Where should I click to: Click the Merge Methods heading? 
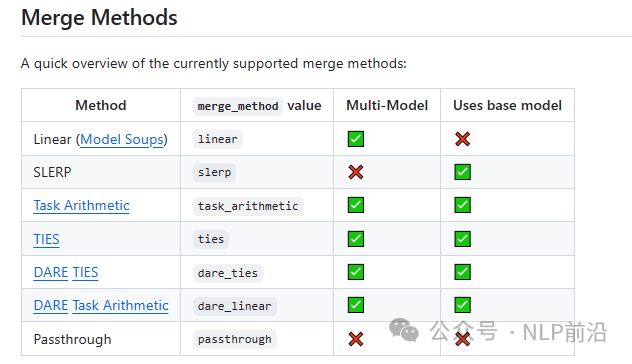coord(99,18)
